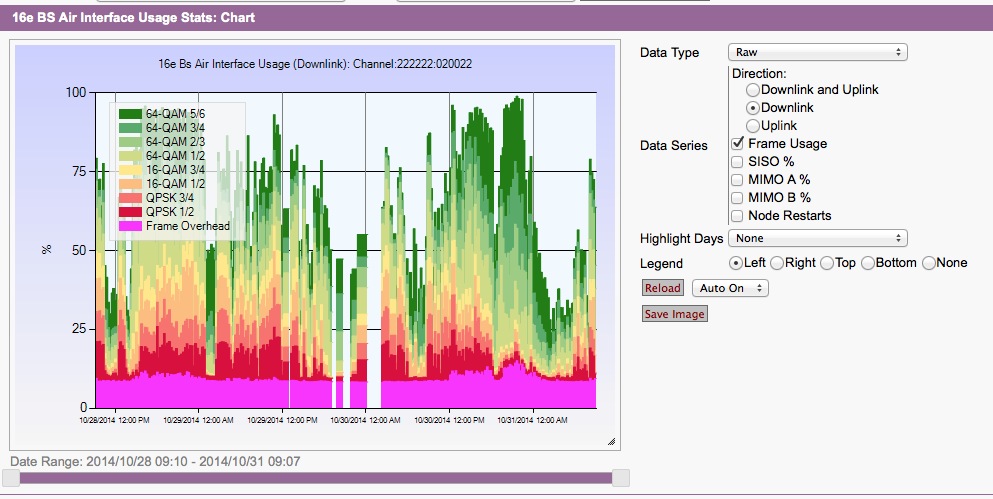Set legend position to Top

[826, 263]
